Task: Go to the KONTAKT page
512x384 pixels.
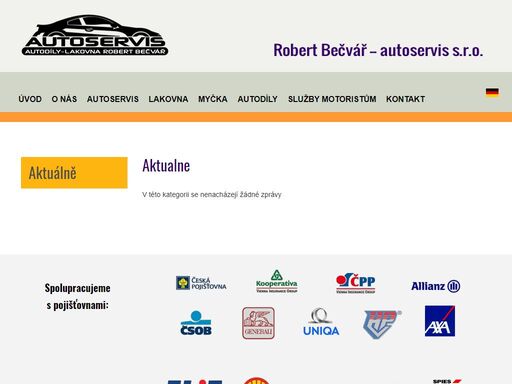Action: (405, 99)
